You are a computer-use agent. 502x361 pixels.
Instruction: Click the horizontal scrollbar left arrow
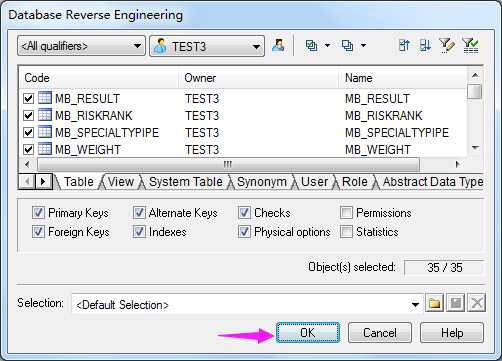[27, 164]
